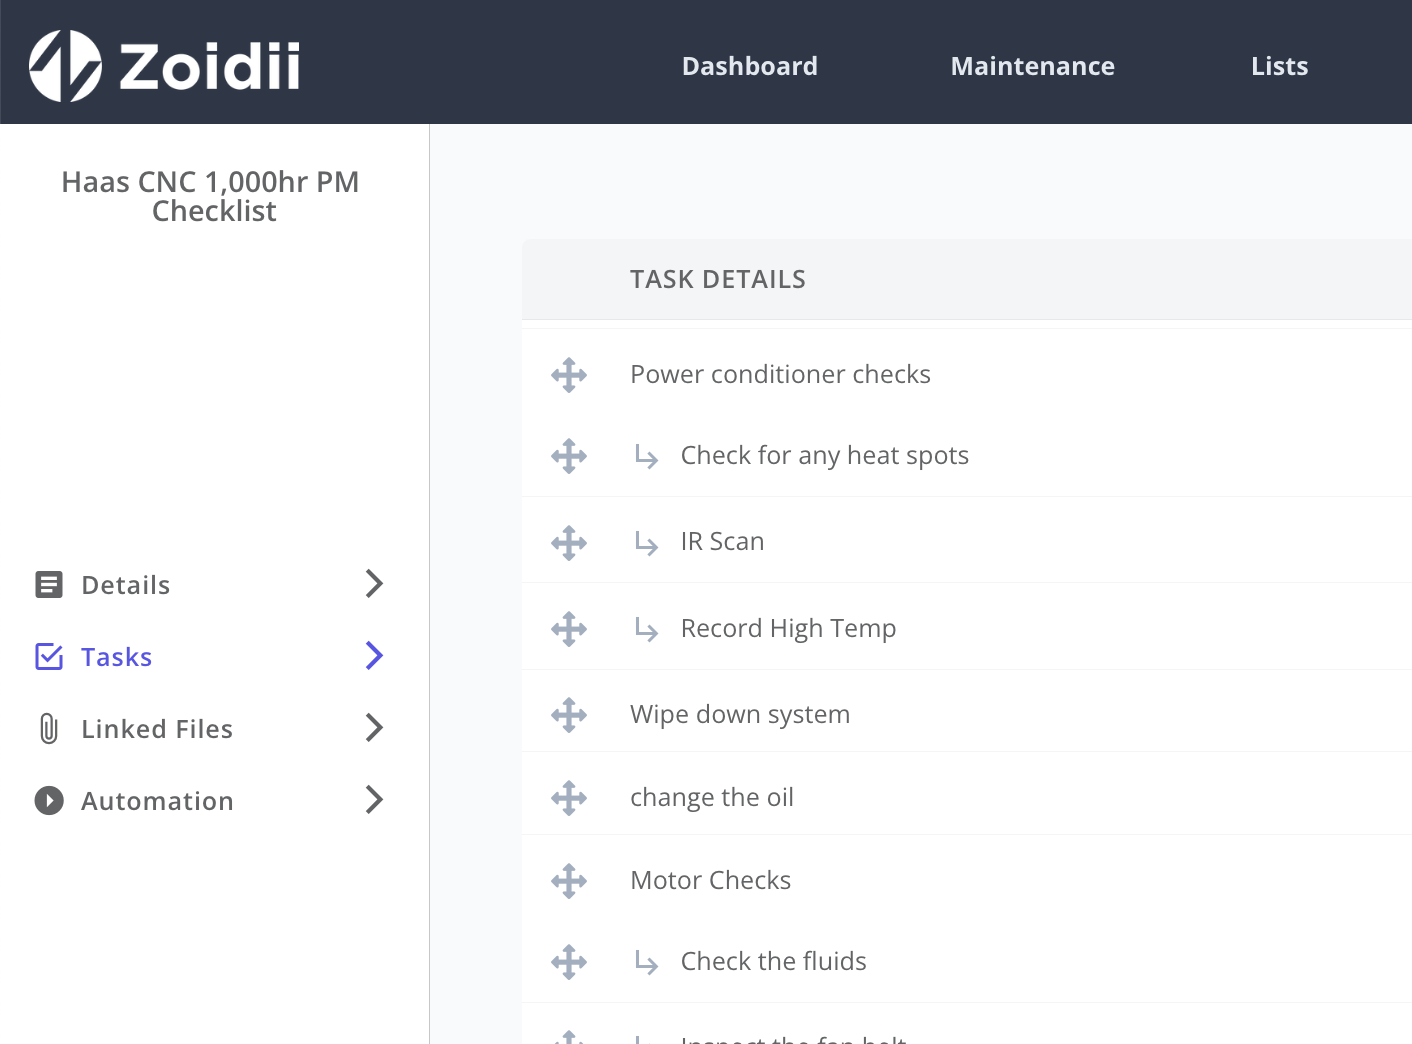Select the Automation sidebar item
This screenshot has height=1044, width=1412.
pos(210,800)
